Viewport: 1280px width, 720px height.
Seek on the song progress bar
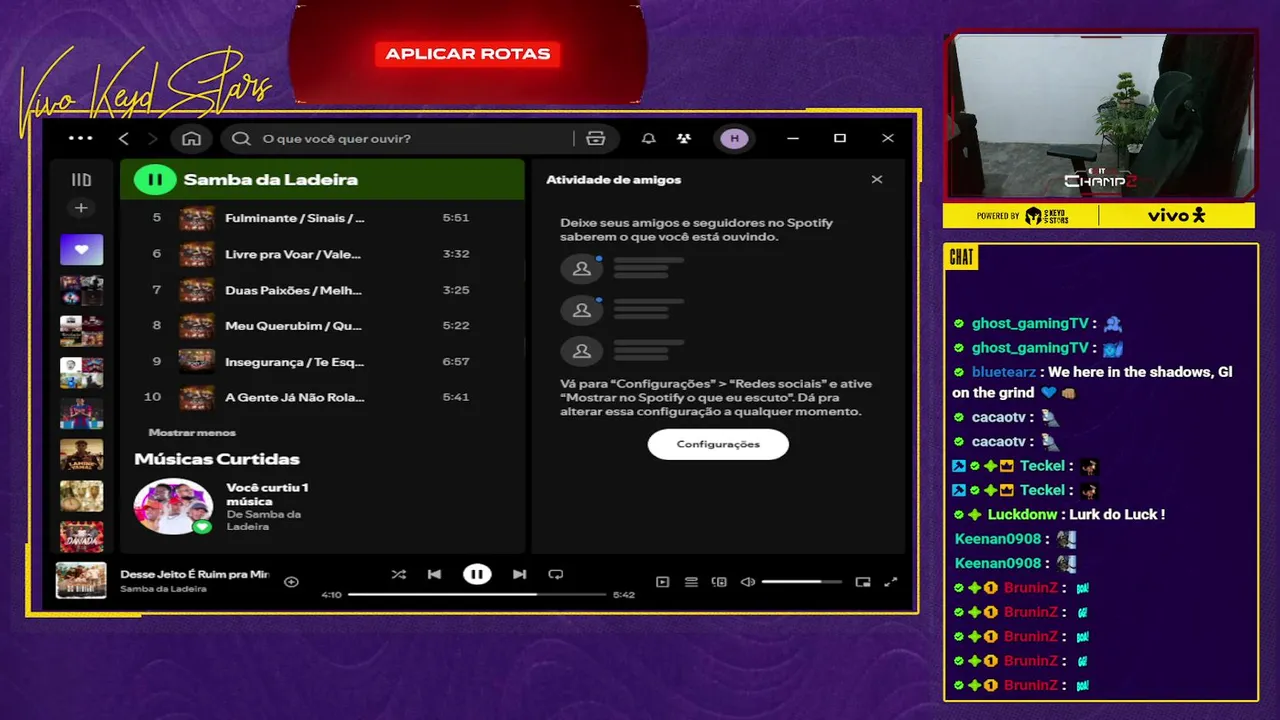[x=477, y=594]
